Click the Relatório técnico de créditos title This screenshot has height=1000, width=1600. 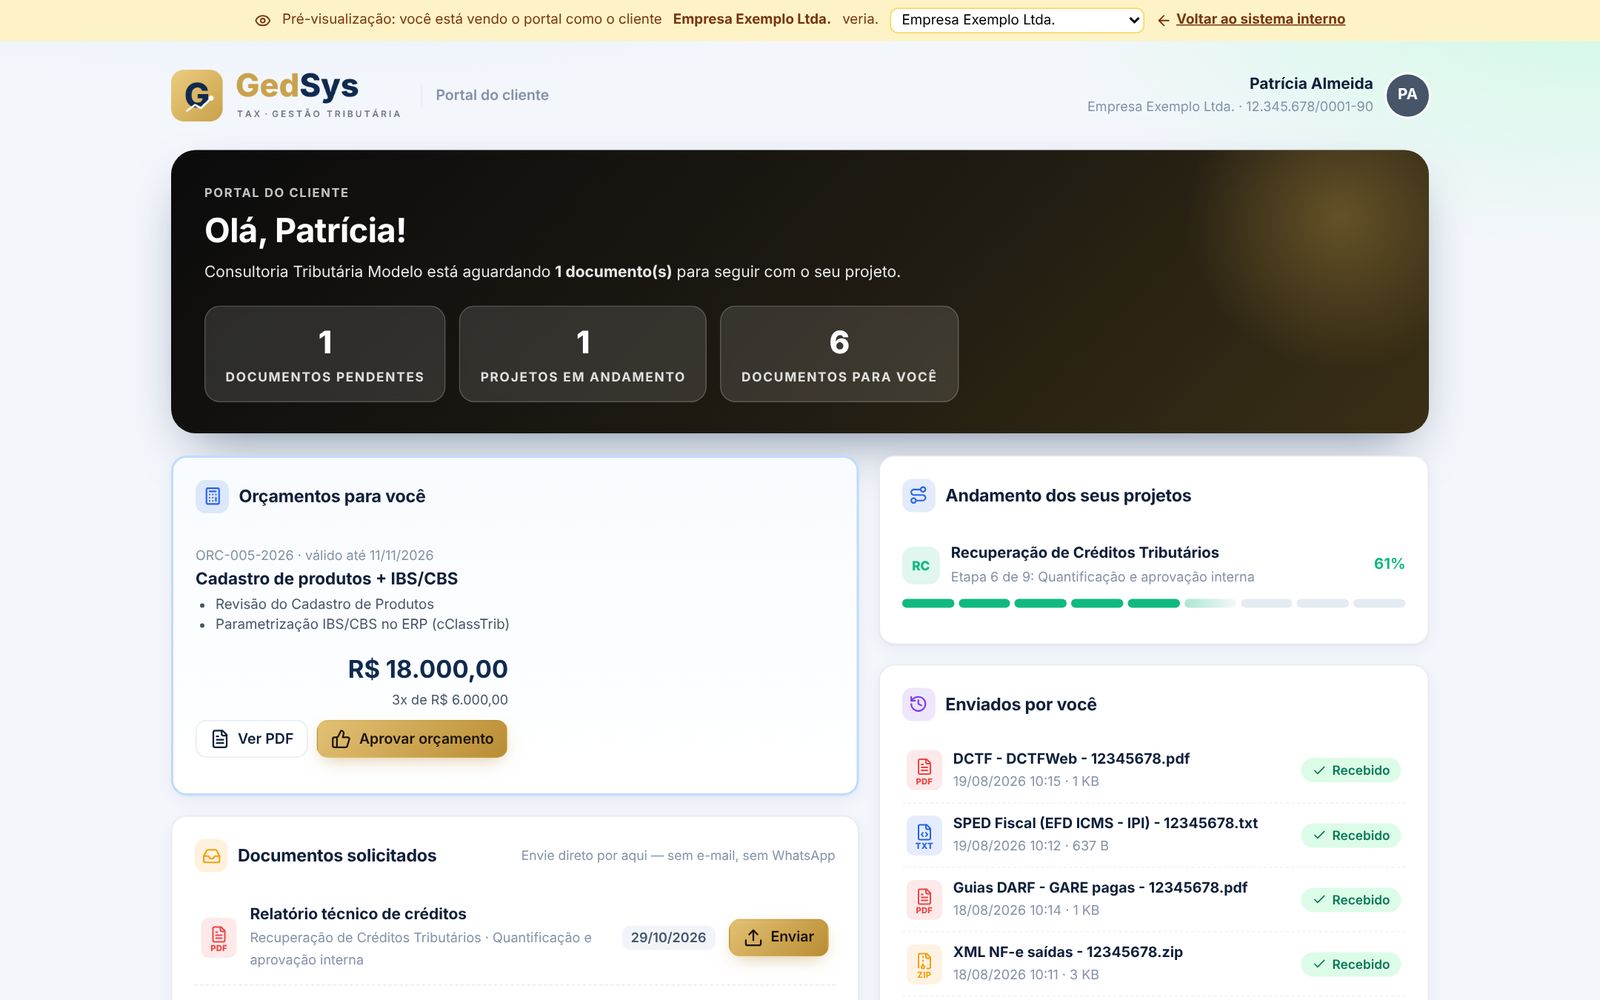tap(358, 914)
